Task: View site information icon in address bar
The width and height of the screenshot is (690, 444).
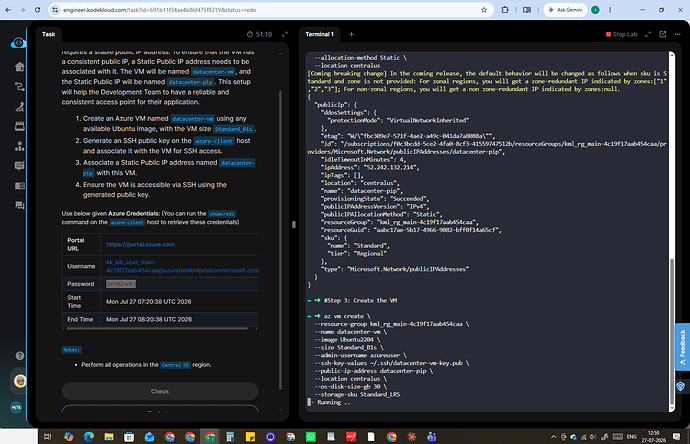Action: click(55, 10)
